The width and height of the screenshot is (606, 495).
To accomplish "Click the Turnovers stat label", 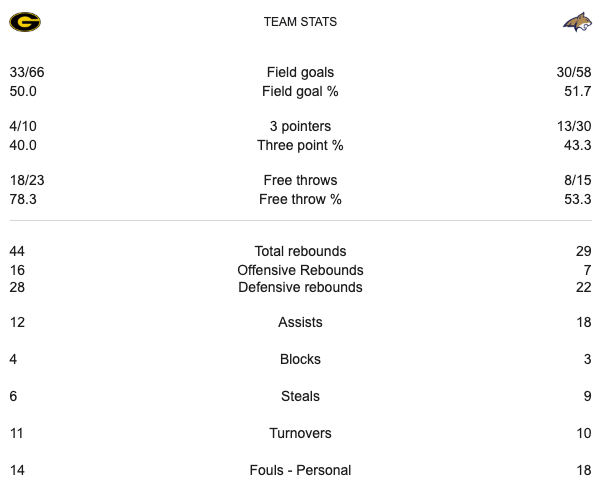I will coord(300,434).
